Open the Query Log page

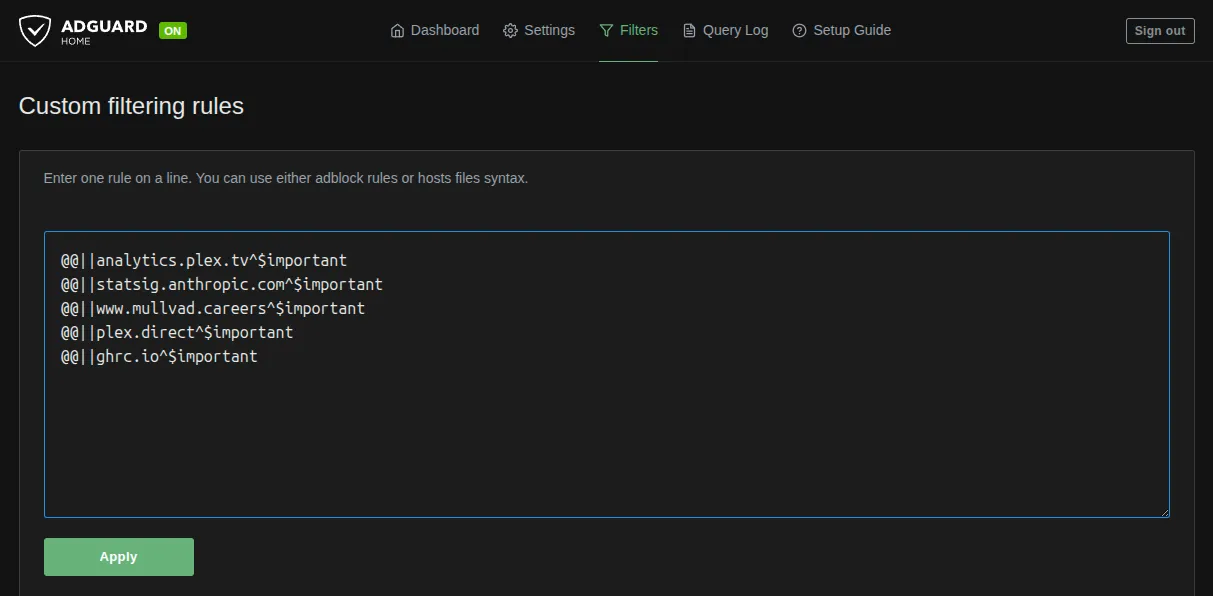tap(734, 30)
